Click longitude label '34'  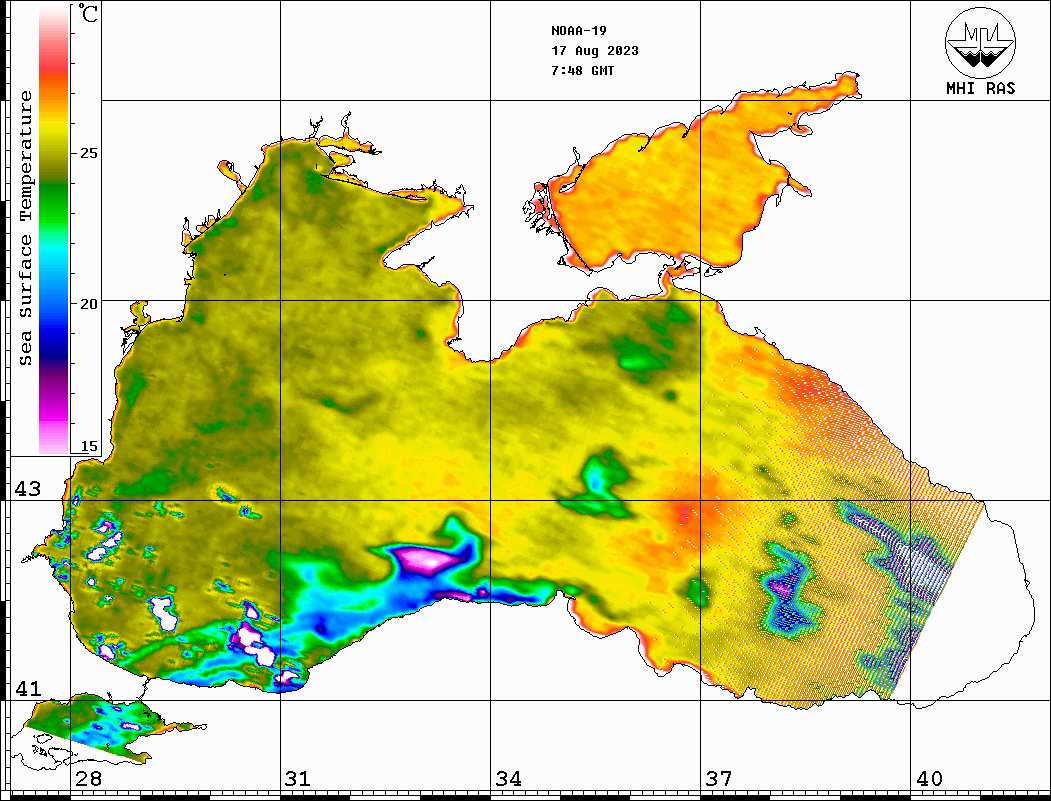pos(508,779)
